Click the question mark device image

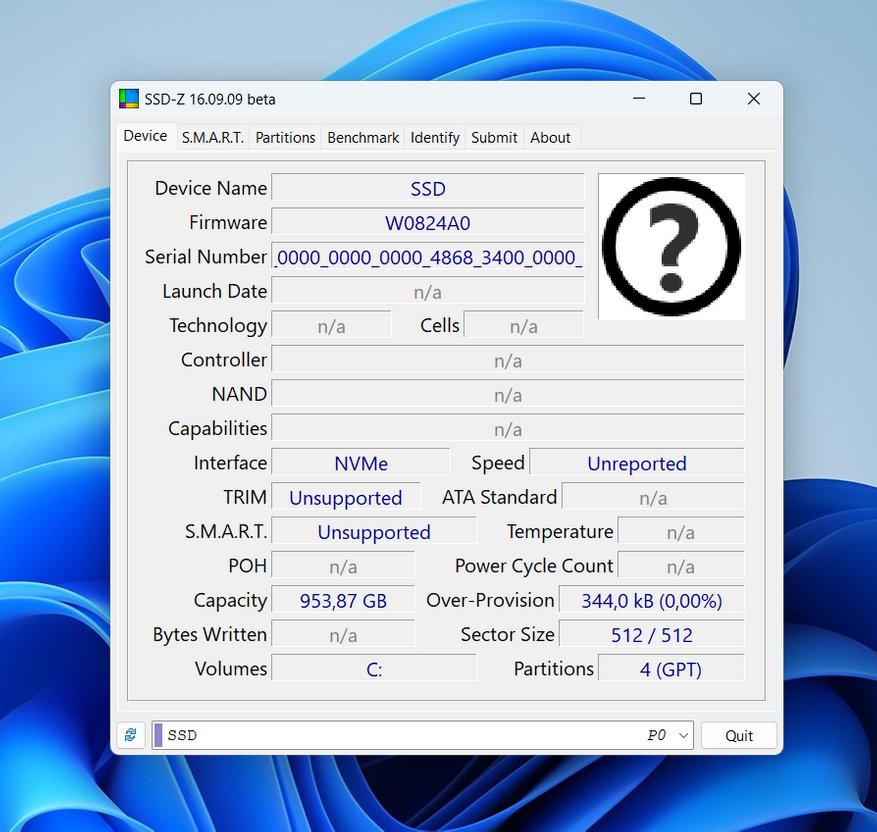pyautogui.click(x=671, y=247)
